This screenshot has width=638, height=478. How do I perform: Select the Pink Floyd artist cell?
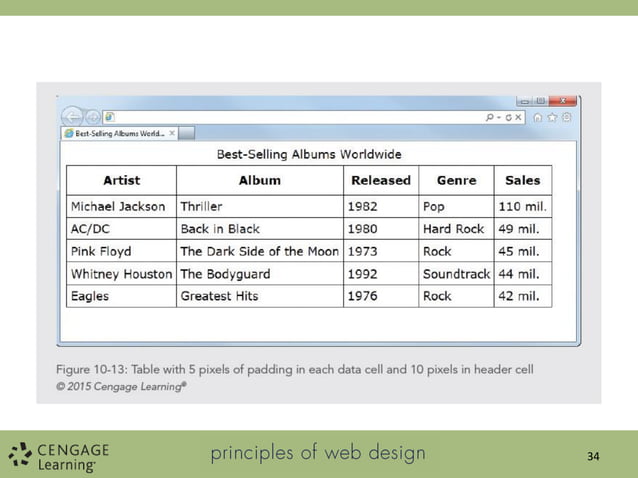(122, 251)
